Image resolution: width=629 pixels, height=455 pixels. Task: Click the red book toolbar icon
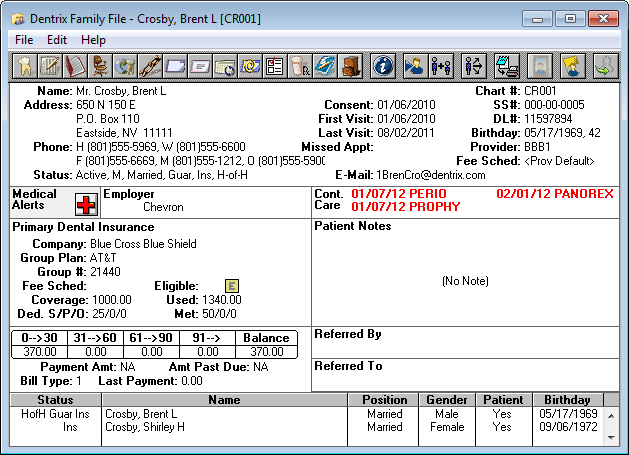pyautogui.click(x=75, y=66)
